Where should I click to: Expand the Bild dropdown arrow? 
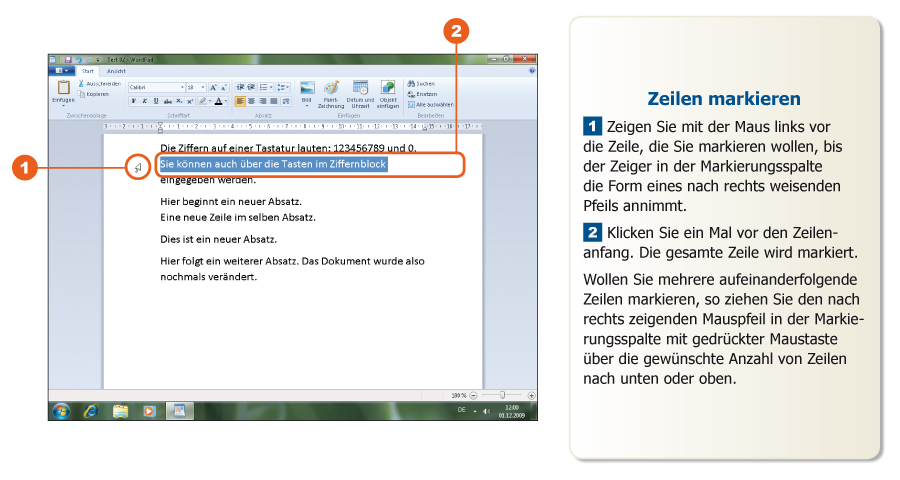point(308,105)
